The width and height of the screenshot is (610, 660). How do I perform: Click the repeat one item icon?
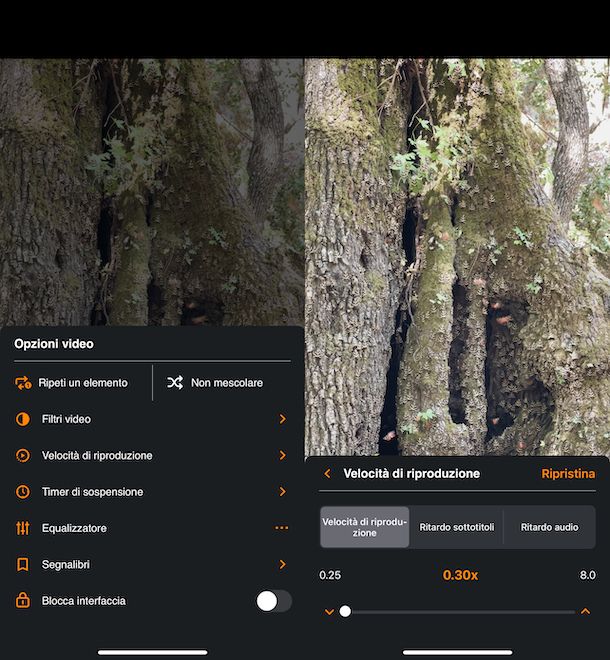point(23,383)
